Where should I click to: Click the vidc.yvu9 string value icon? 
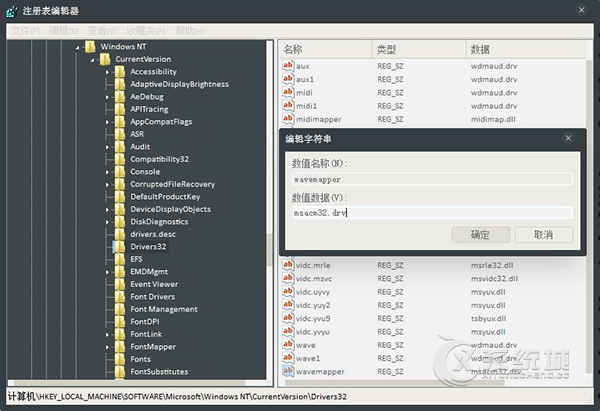288,318
